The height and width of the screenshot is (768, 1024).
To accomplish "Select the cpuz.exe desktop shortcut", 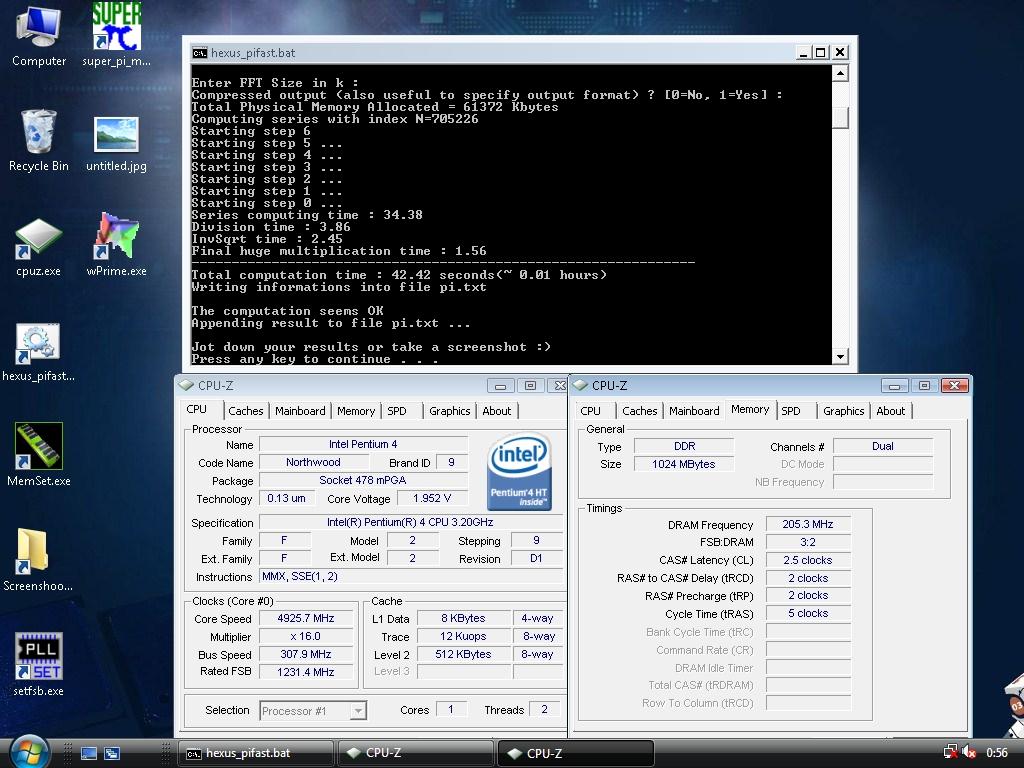I will (x=39, y=247).
